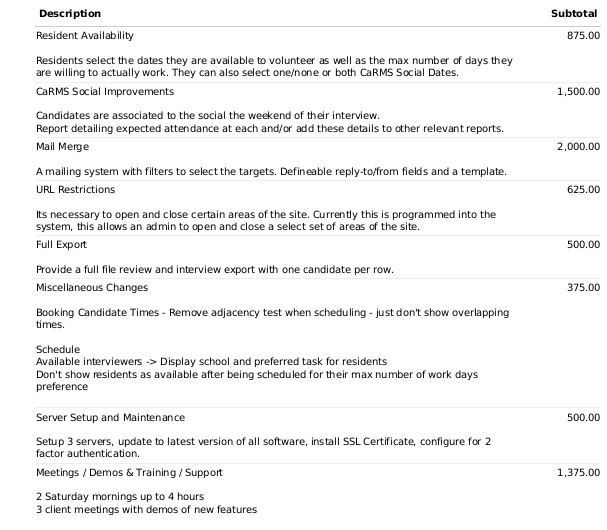
Task: Click the Full Export description text
Action: click(x=215, y=269)
